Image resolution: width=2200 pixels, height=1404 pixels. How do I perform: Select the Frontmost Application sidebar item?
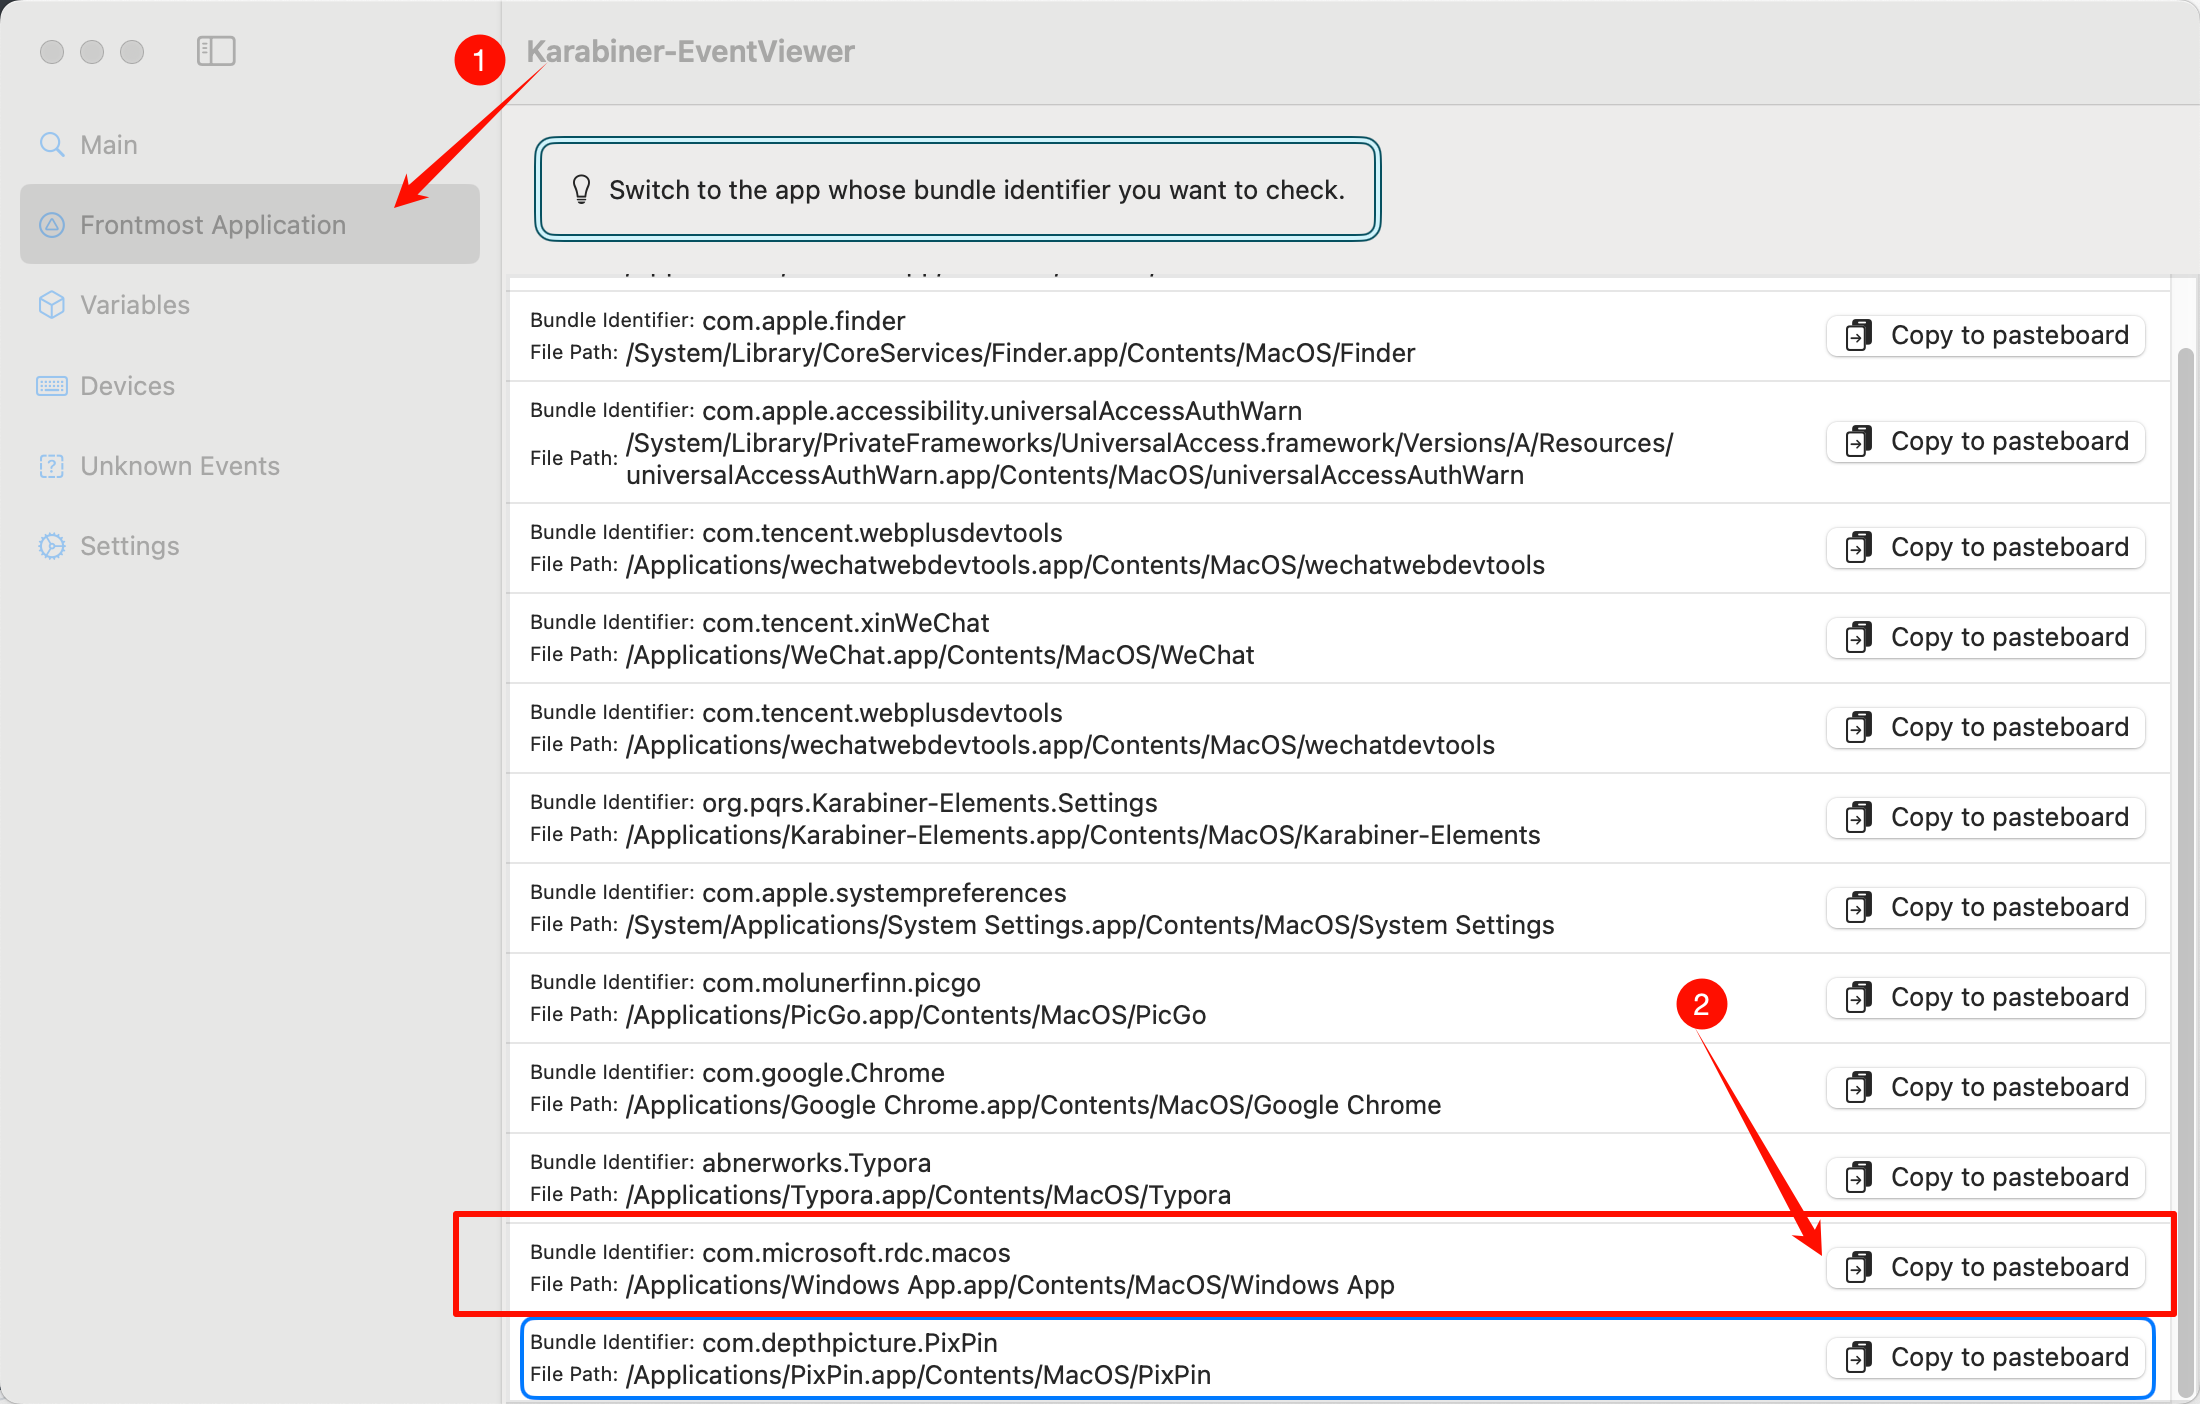point(212,225)
